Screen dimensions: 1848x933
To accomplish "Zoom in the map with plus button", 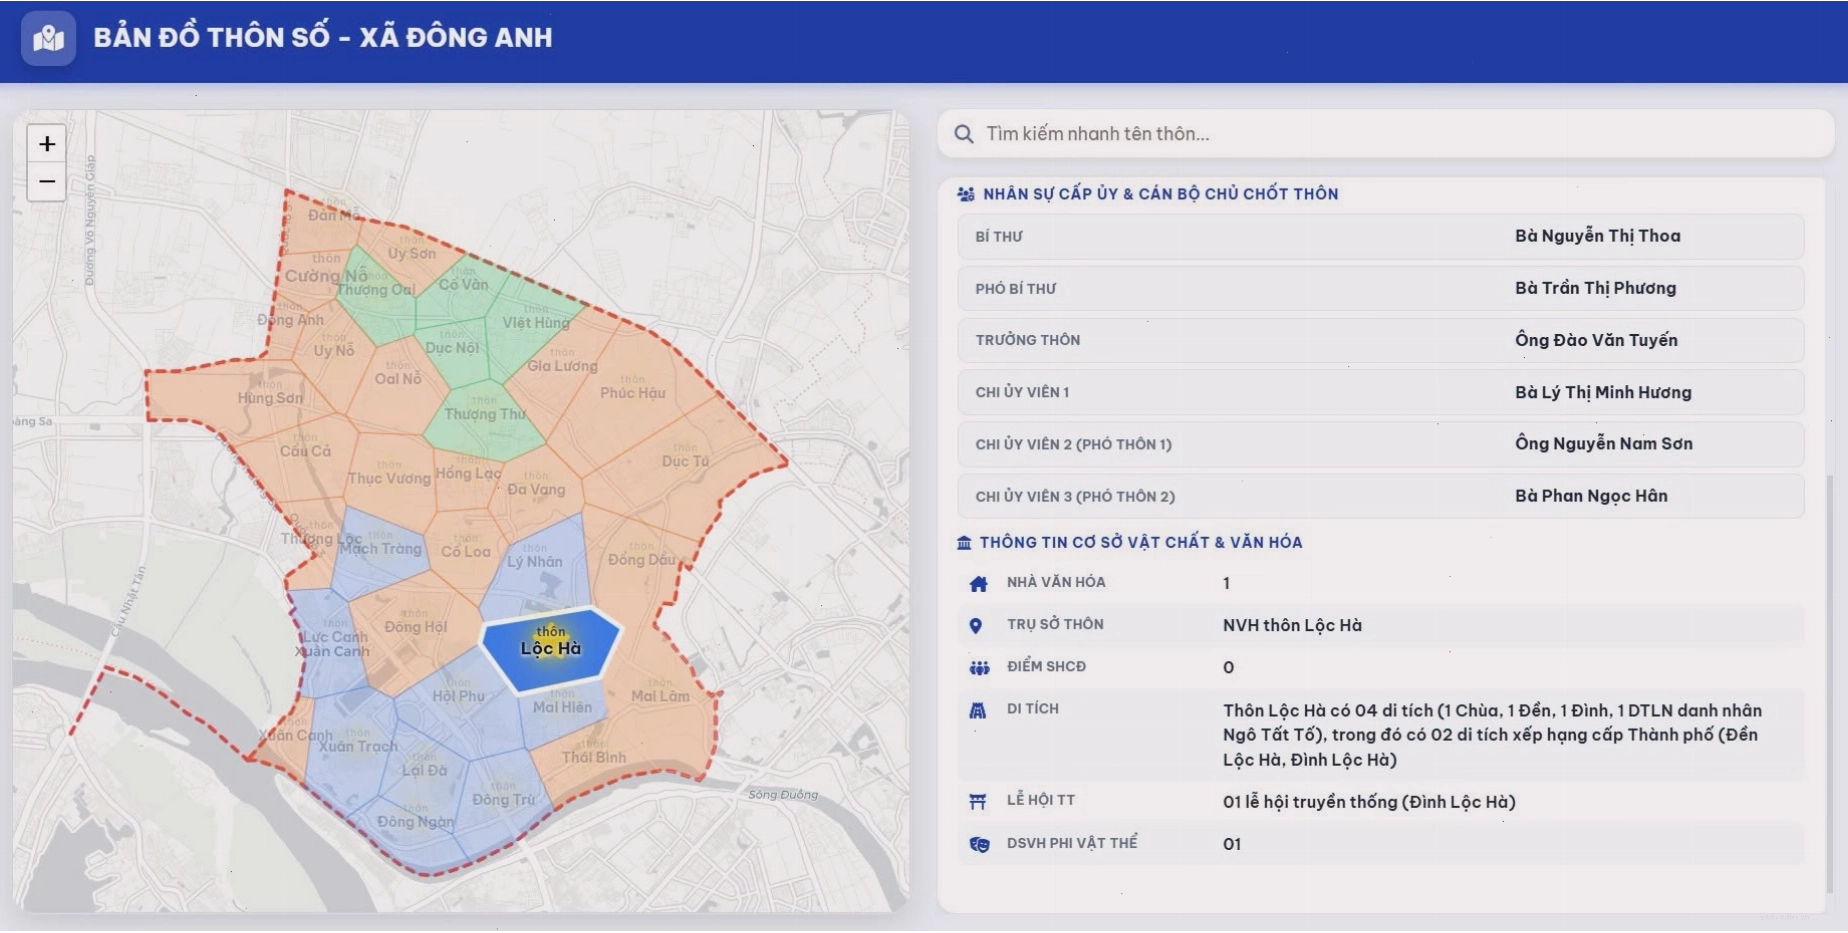I will click(x=47, y=144).
